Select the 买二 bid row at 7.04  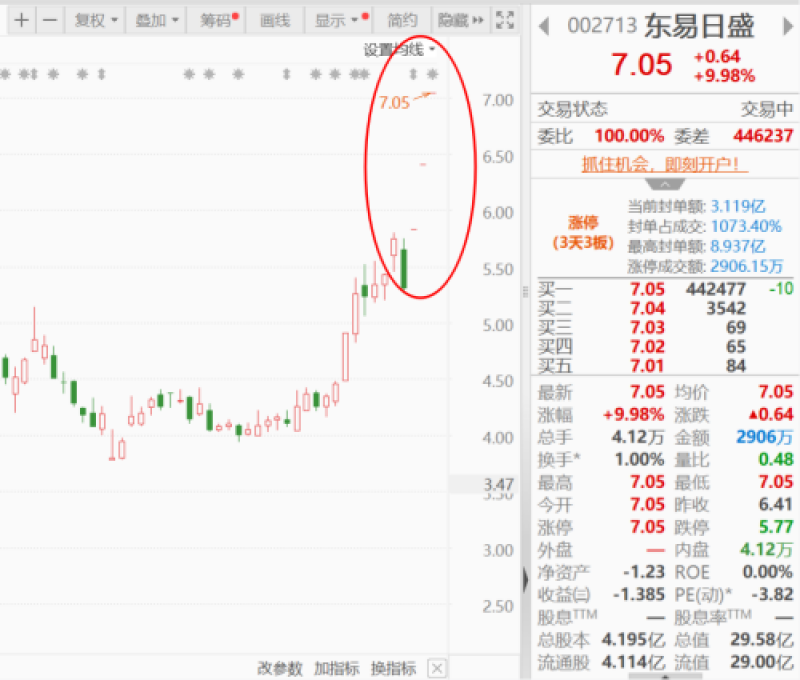tap(665, 308)
